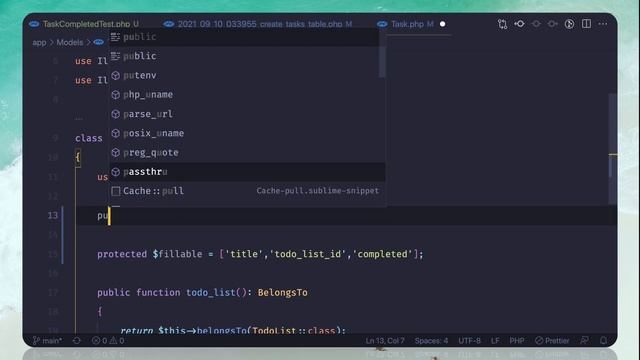The height and width of the screenshot is (360, 640).
Task: Change indentation via Spaces: 4
Action: [431, 340]
